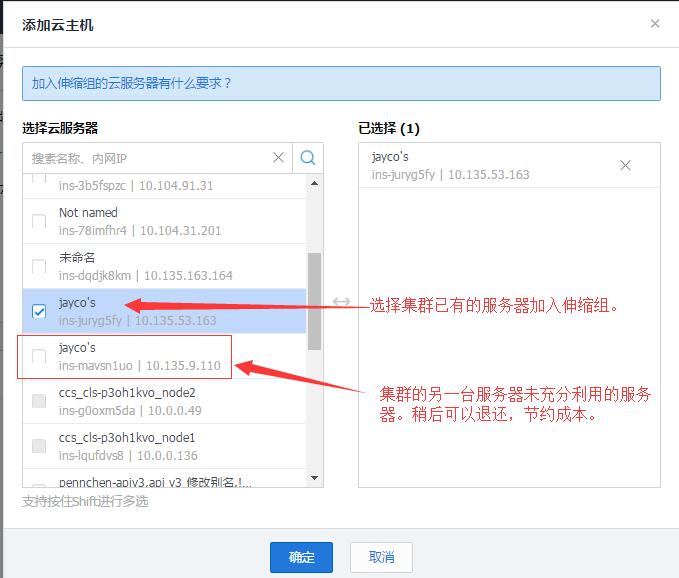Click ccs_cls-p3oh1kvo_node1 server name
Image resolution: width=679 pixels, height=578 pixels.
point(127,438)
